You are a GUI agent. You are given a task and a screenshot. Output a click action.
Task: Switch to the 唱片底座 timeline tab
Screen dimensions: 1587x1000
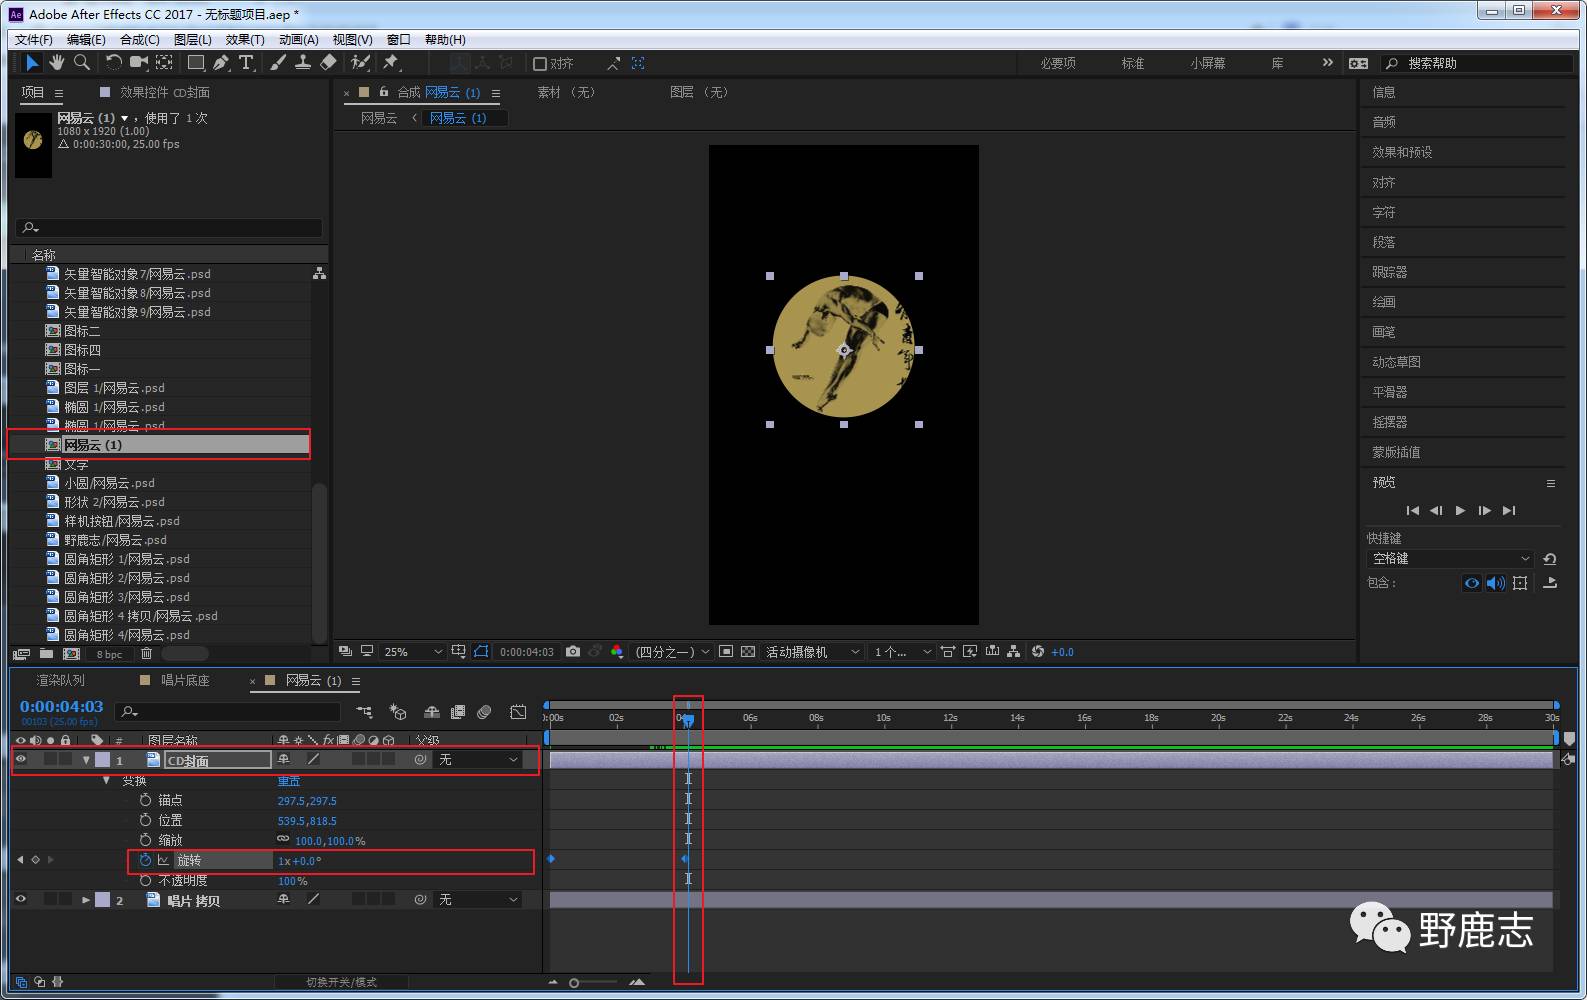[185, 680]
